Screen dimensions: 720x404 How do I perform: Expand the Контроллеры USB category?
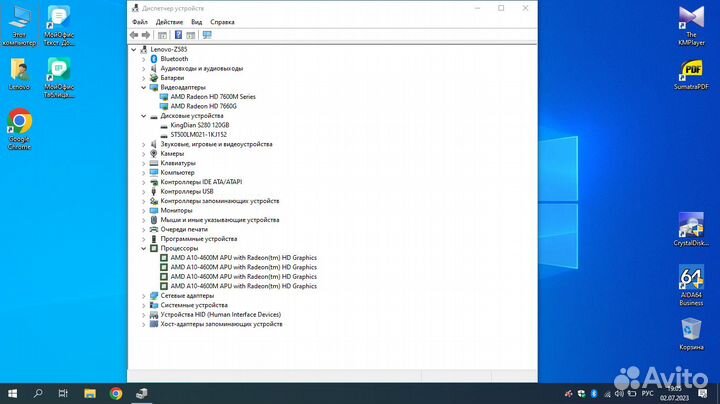(143, 192)
